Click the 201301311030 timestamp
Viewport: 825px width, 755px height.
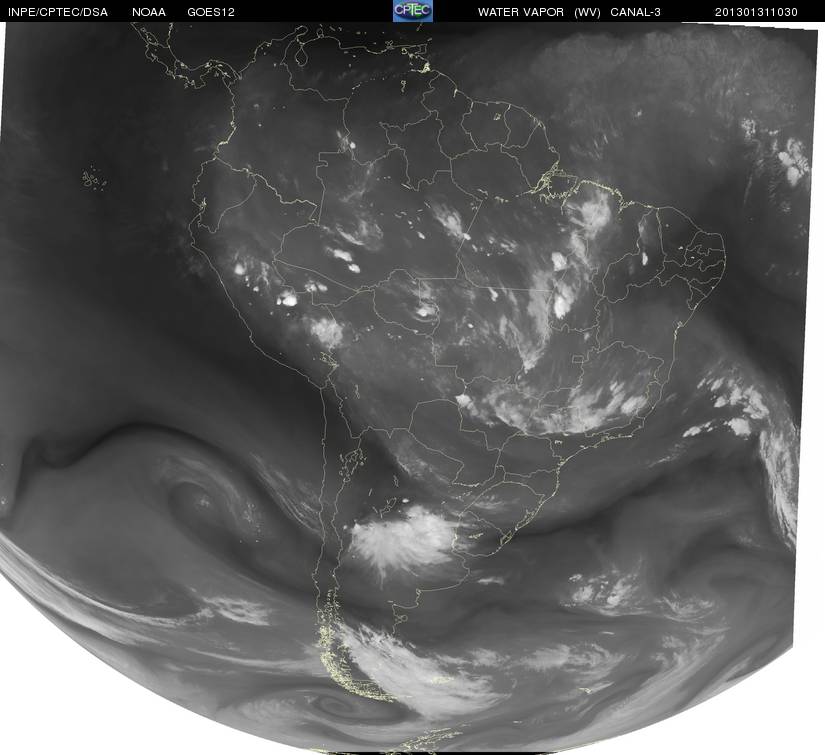tap(756, 12)
